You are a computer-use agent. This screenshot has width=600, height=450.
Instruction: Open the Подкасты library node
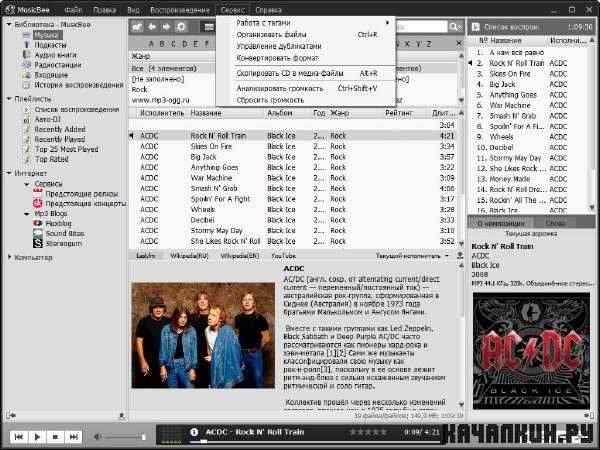(50, 45)
